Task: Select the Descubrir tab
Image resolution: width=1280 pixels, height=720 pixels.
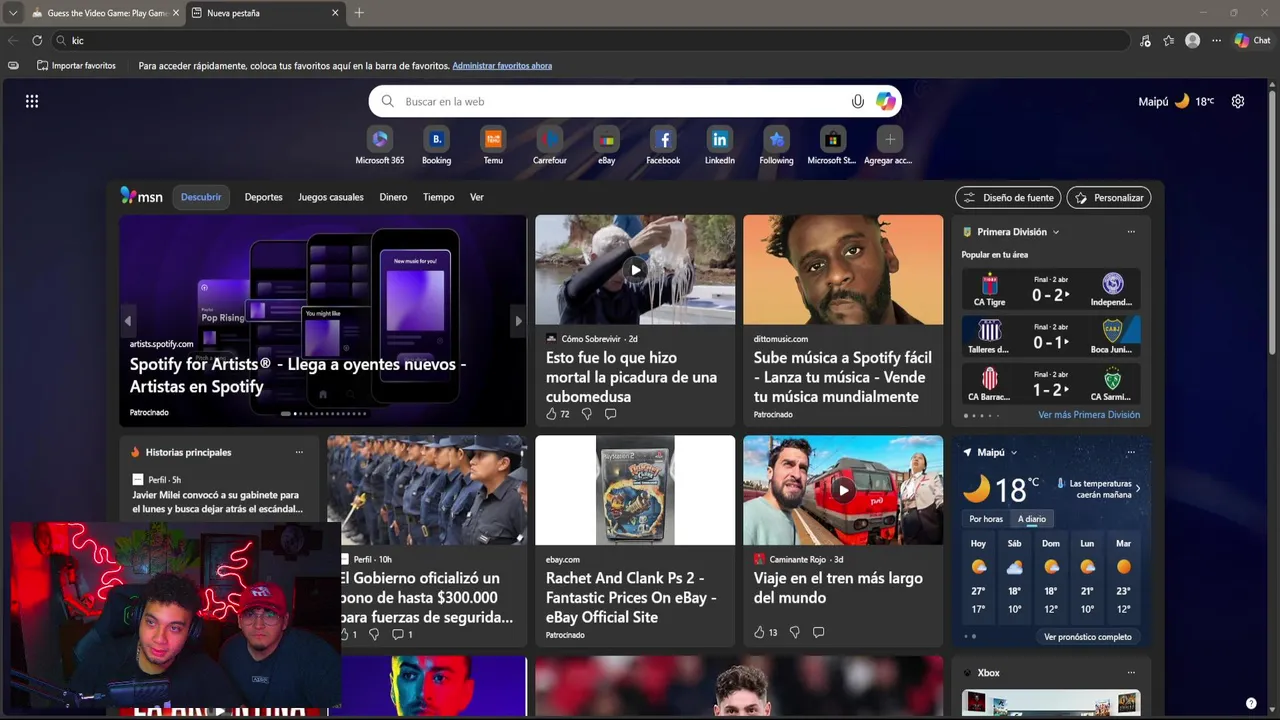Action: 201,197
